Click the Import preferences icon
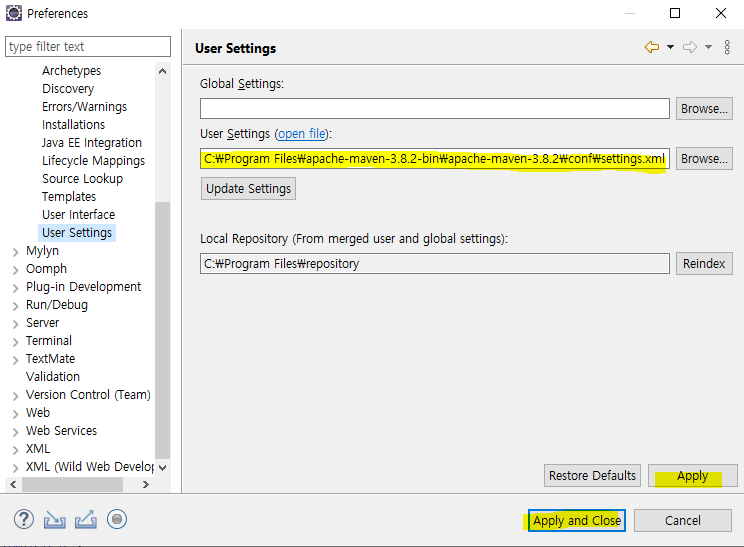The image size is (744, 547). 55,519
